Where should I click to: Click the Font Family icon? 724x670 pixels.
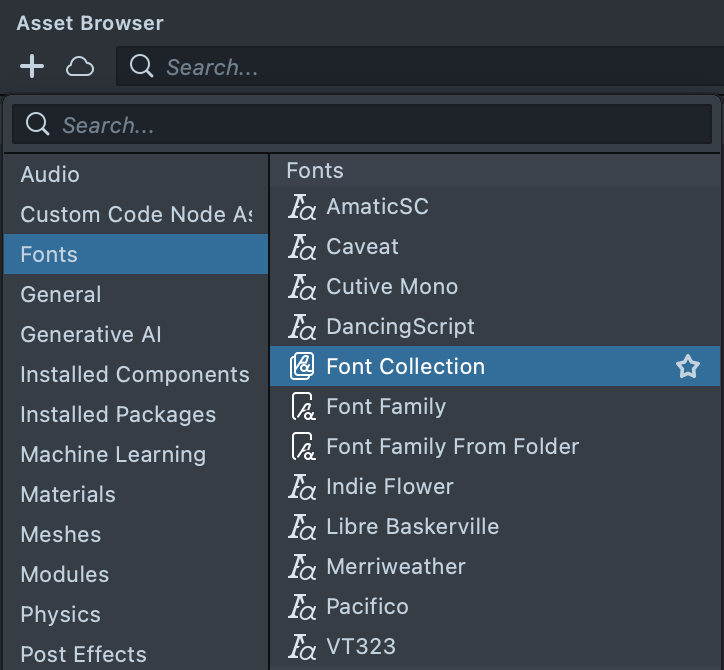pos(302,407)
